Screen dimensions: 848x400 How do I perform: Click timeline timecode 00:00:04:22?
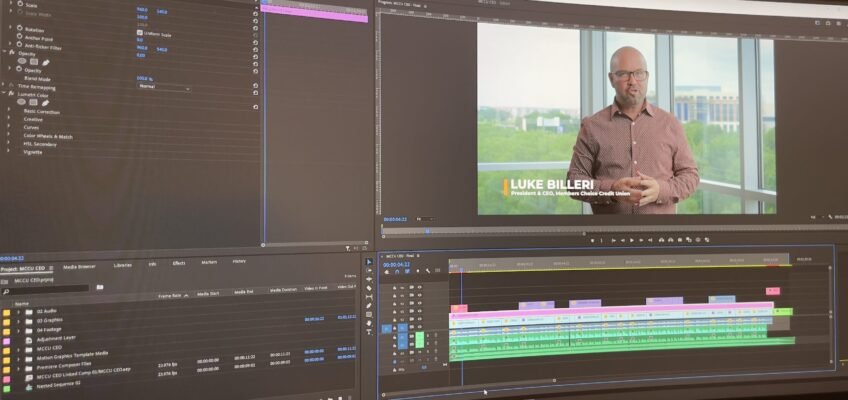[x=397, y=265]
